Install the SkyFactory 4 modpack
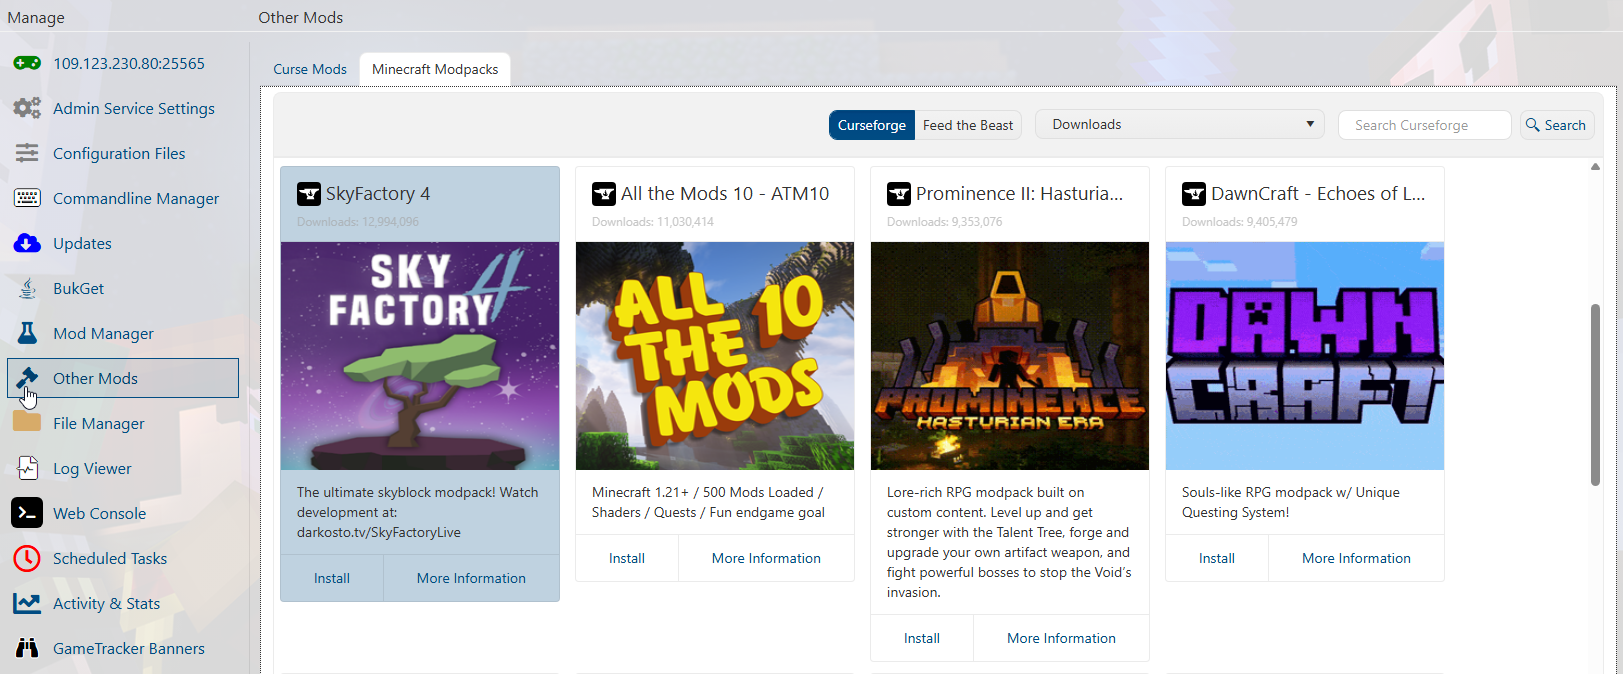This screenshot has width=1623, height=674. [x=332, y=578]
